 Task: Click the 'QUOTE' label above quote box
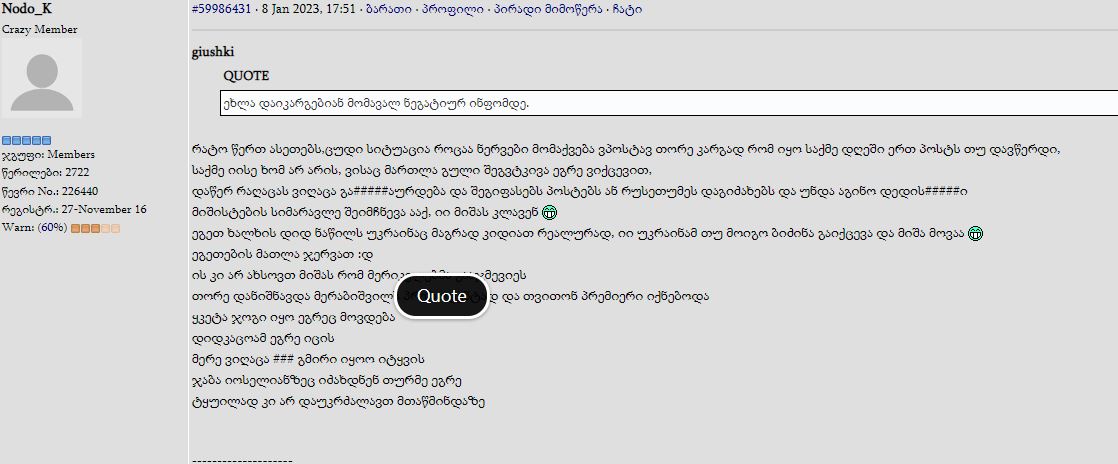click(246, 76)
